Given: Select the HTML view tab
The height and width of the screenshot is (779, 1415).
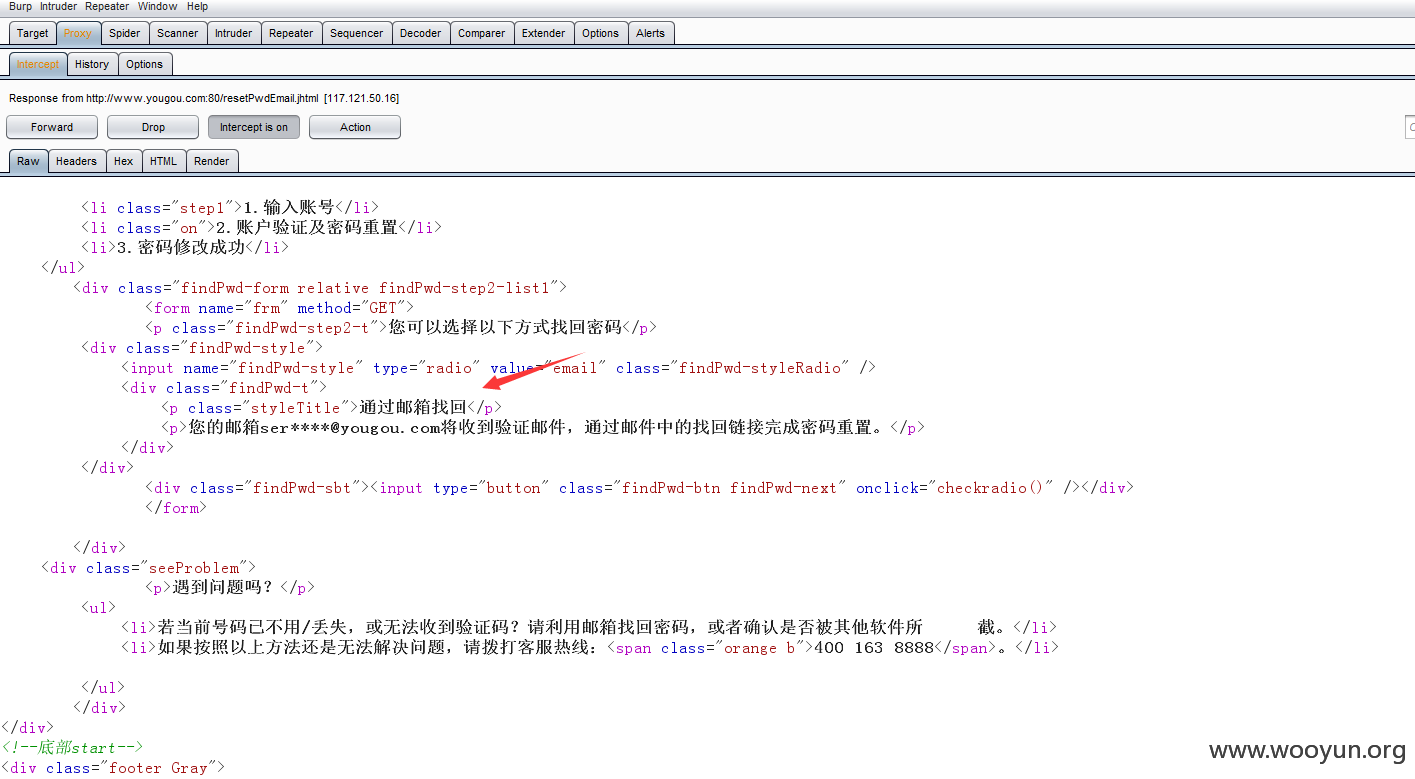Looking at the screenshot, I should point(164,161).
